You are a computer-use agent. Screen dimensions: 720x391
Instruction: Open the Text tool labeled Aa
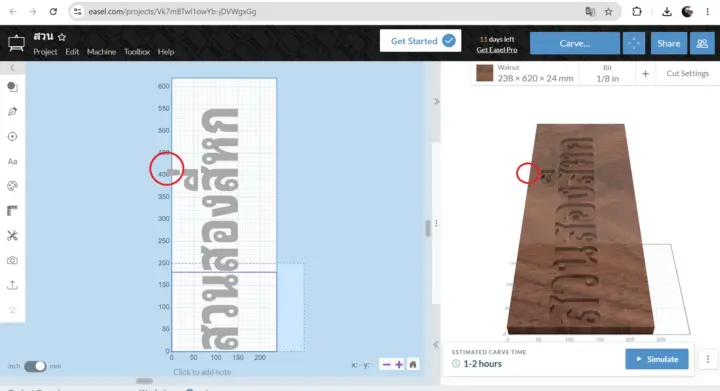tap(12, 161)
